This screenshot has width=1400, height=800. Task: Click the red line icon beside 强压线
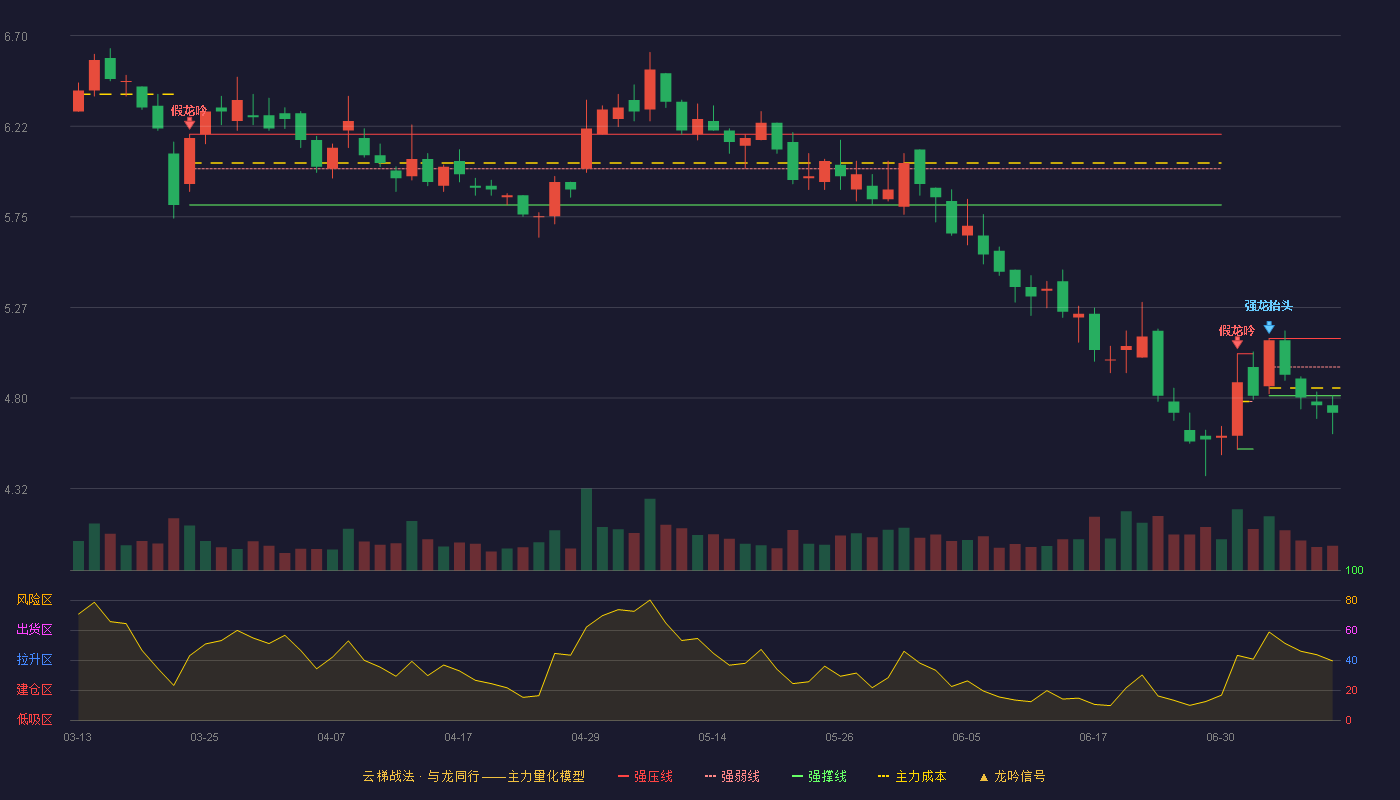pos(624,776)
